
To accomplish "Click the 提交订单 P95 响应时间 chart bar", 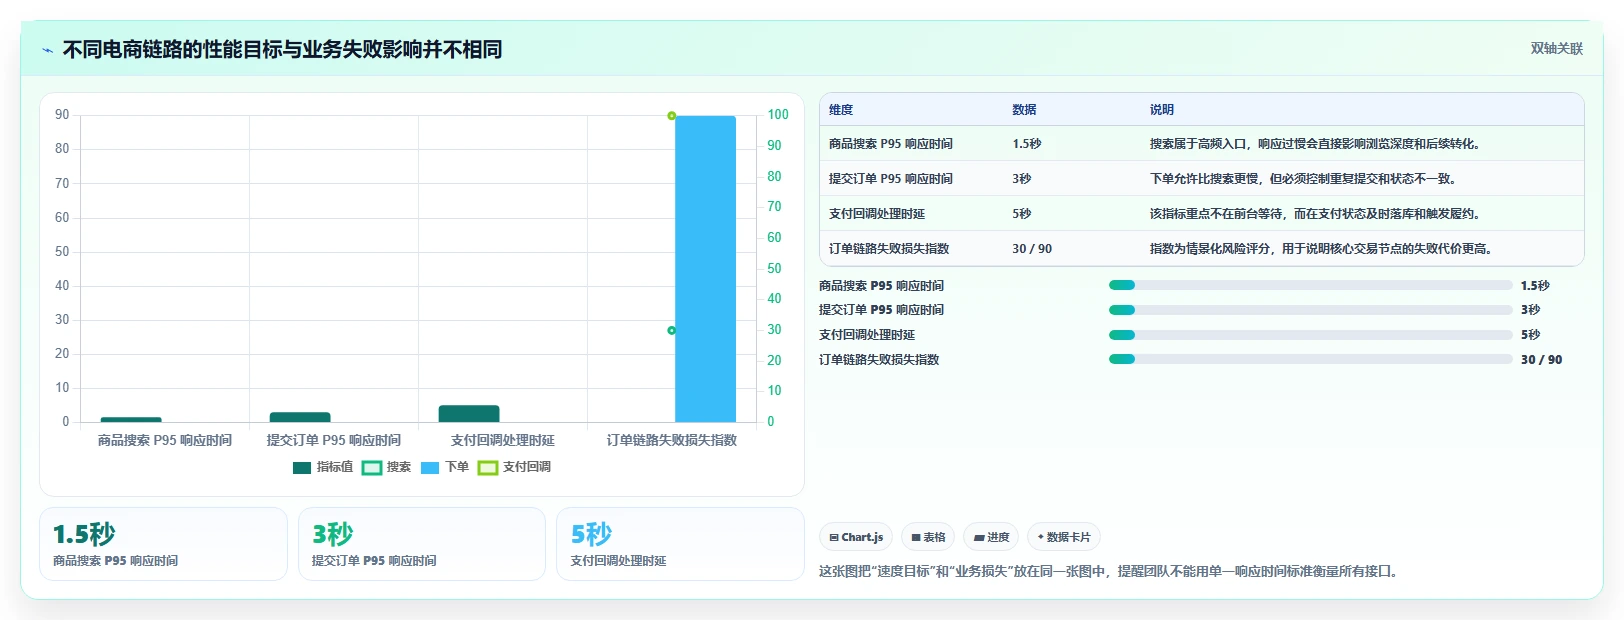I will [300, 417].
